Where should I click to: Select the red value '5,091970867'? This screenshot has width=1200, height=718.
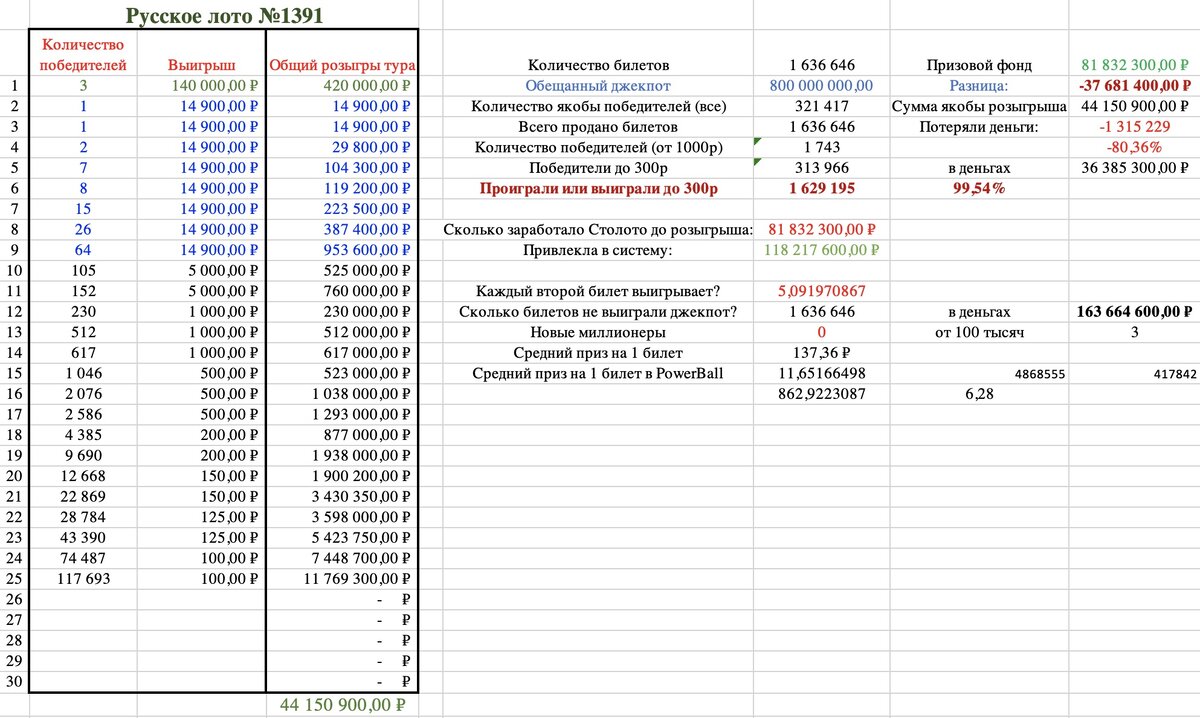(x=821, y=291)
